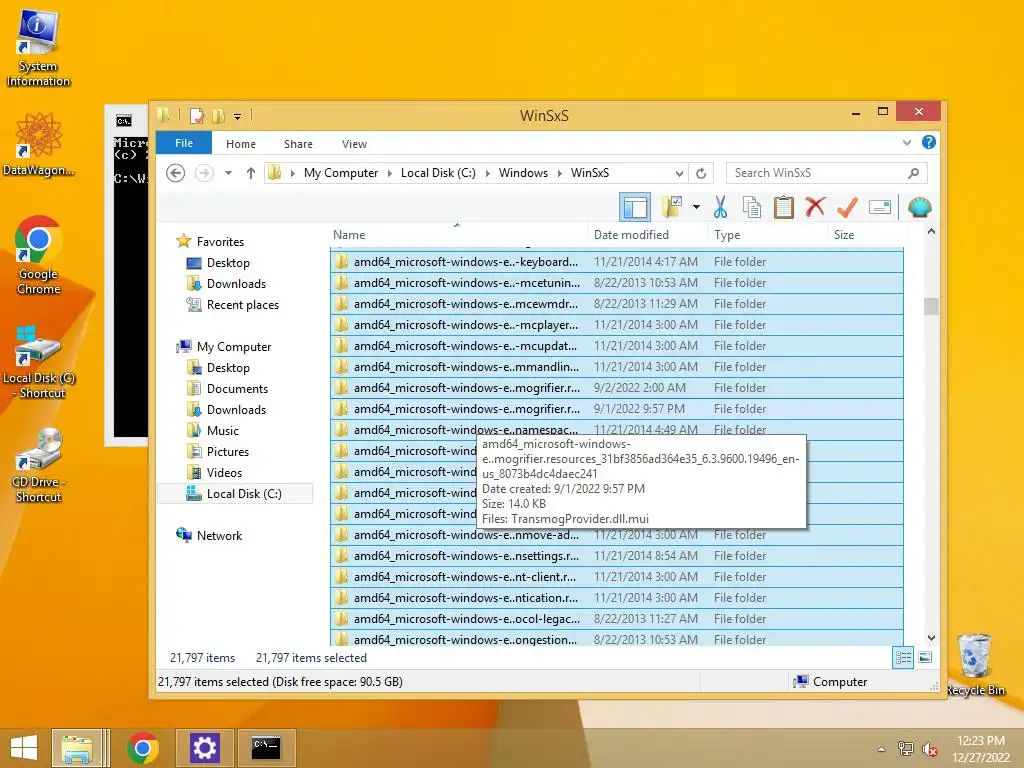1024x768 pixels.
Task: Click the Search WinSxS field
Action: [826, 173]
